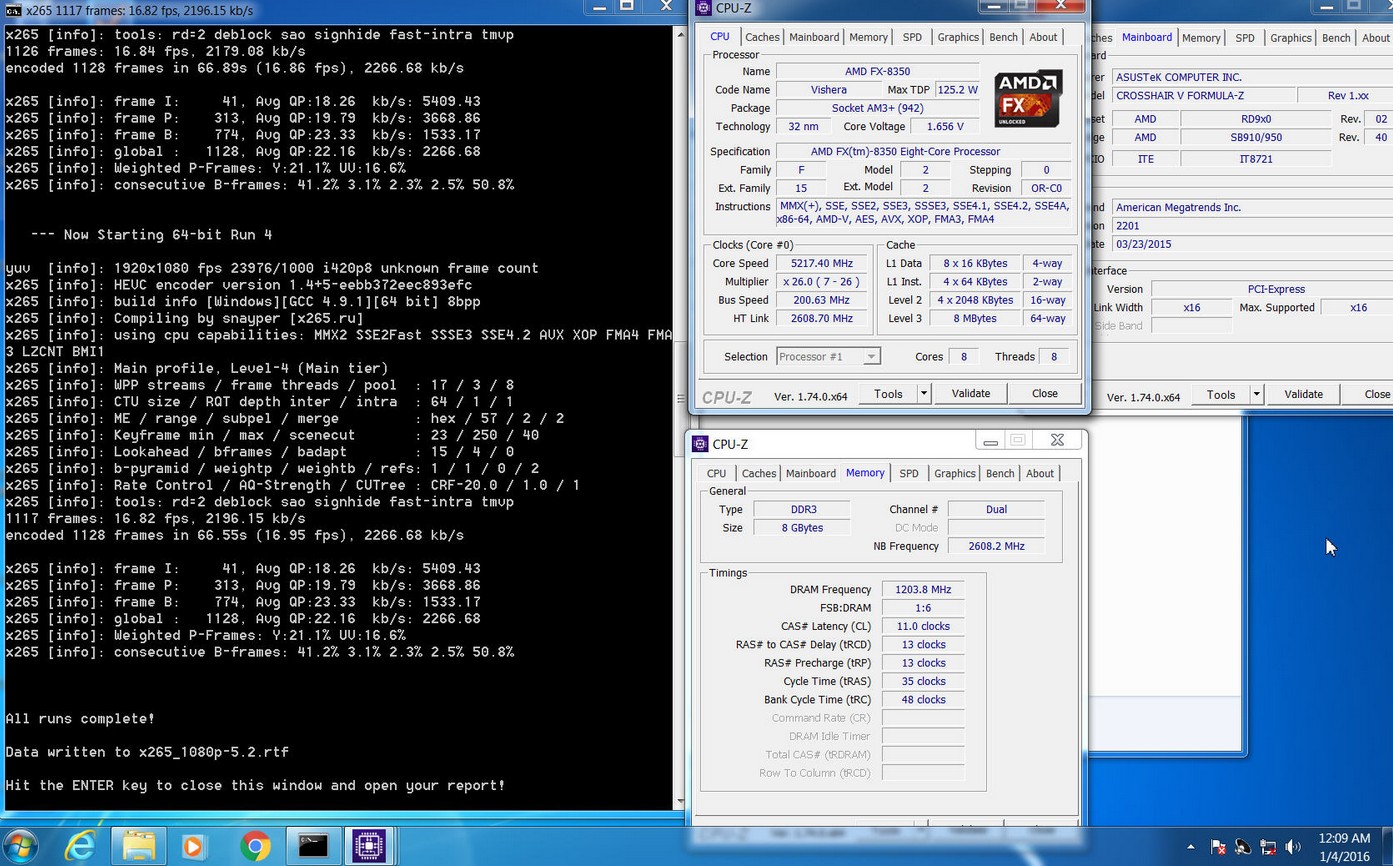Launch Internet Explorer from the taskbar
This screenshot has width=1393, height=866.
point(80,846)
